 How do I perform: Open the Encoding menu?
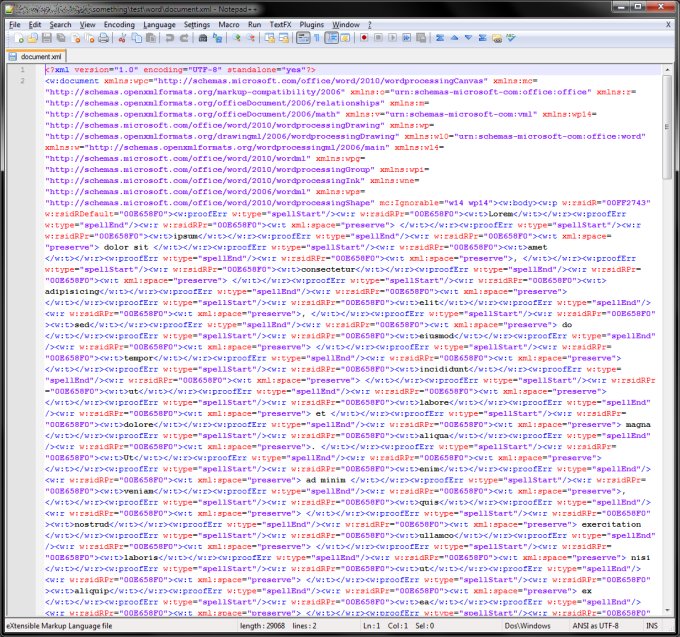[x=119, y=23]
